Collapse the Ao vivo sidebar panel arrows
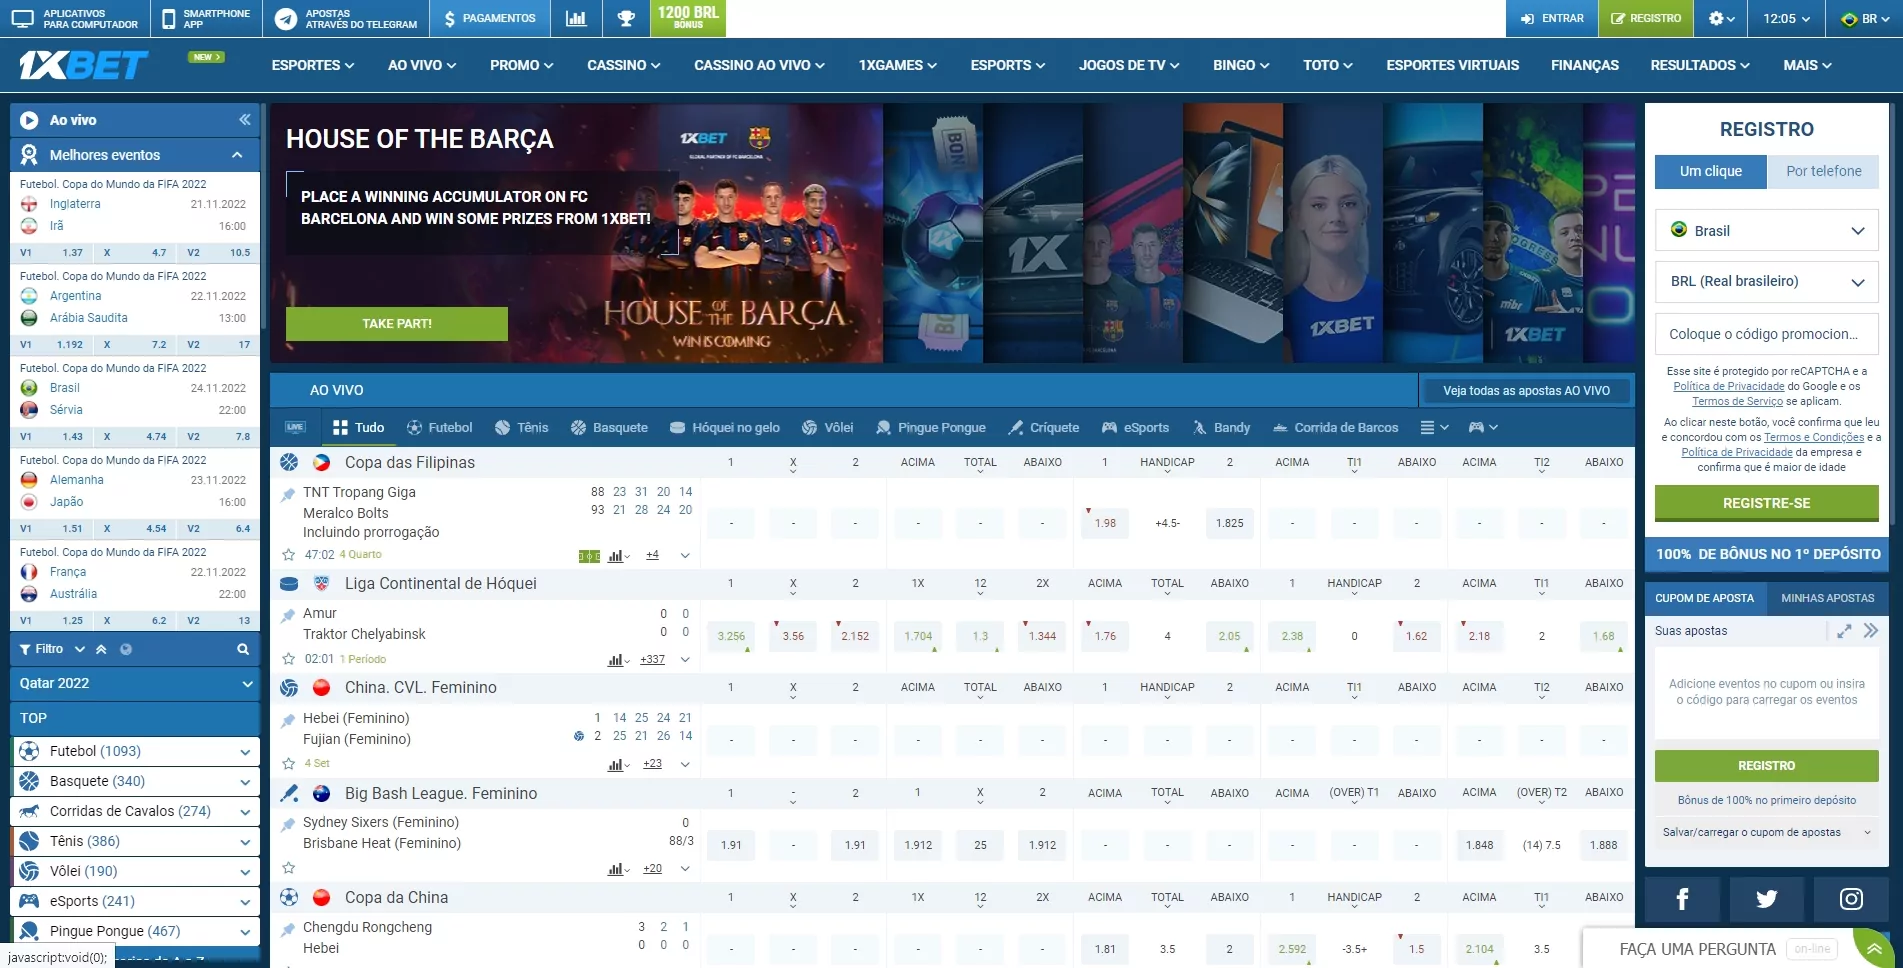 click(x=244, y=120)
